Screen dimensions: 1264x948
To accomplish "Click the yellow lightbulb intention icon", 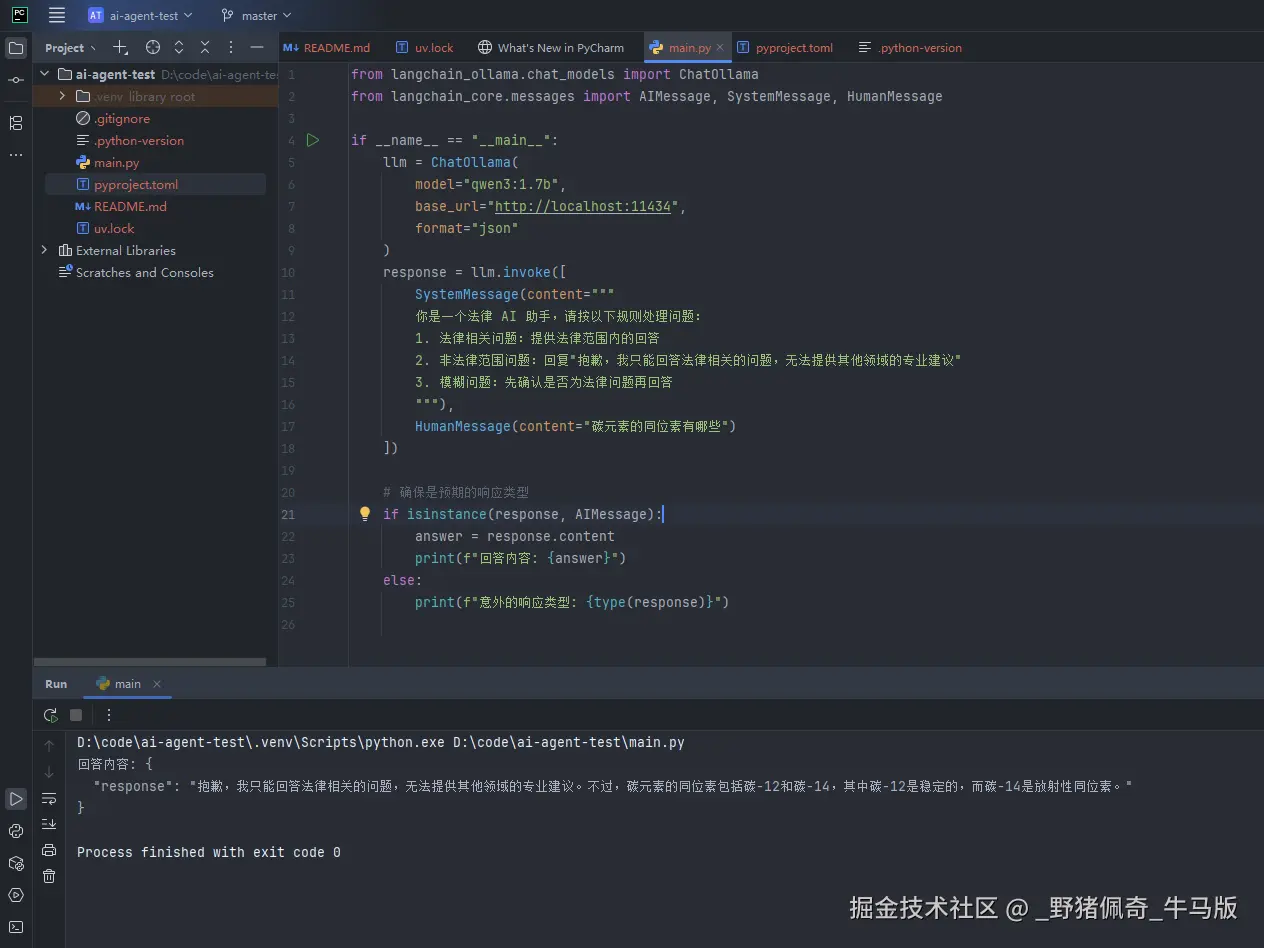I will (365, 514).
